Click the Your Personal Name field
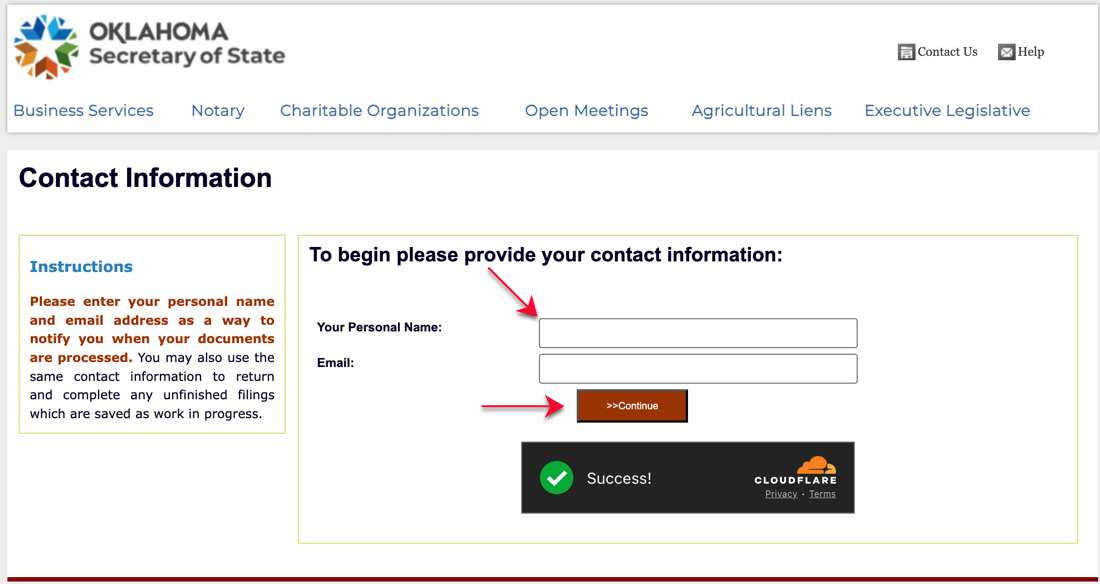Viewport: 1100px width, 584px height. point(698,333)
